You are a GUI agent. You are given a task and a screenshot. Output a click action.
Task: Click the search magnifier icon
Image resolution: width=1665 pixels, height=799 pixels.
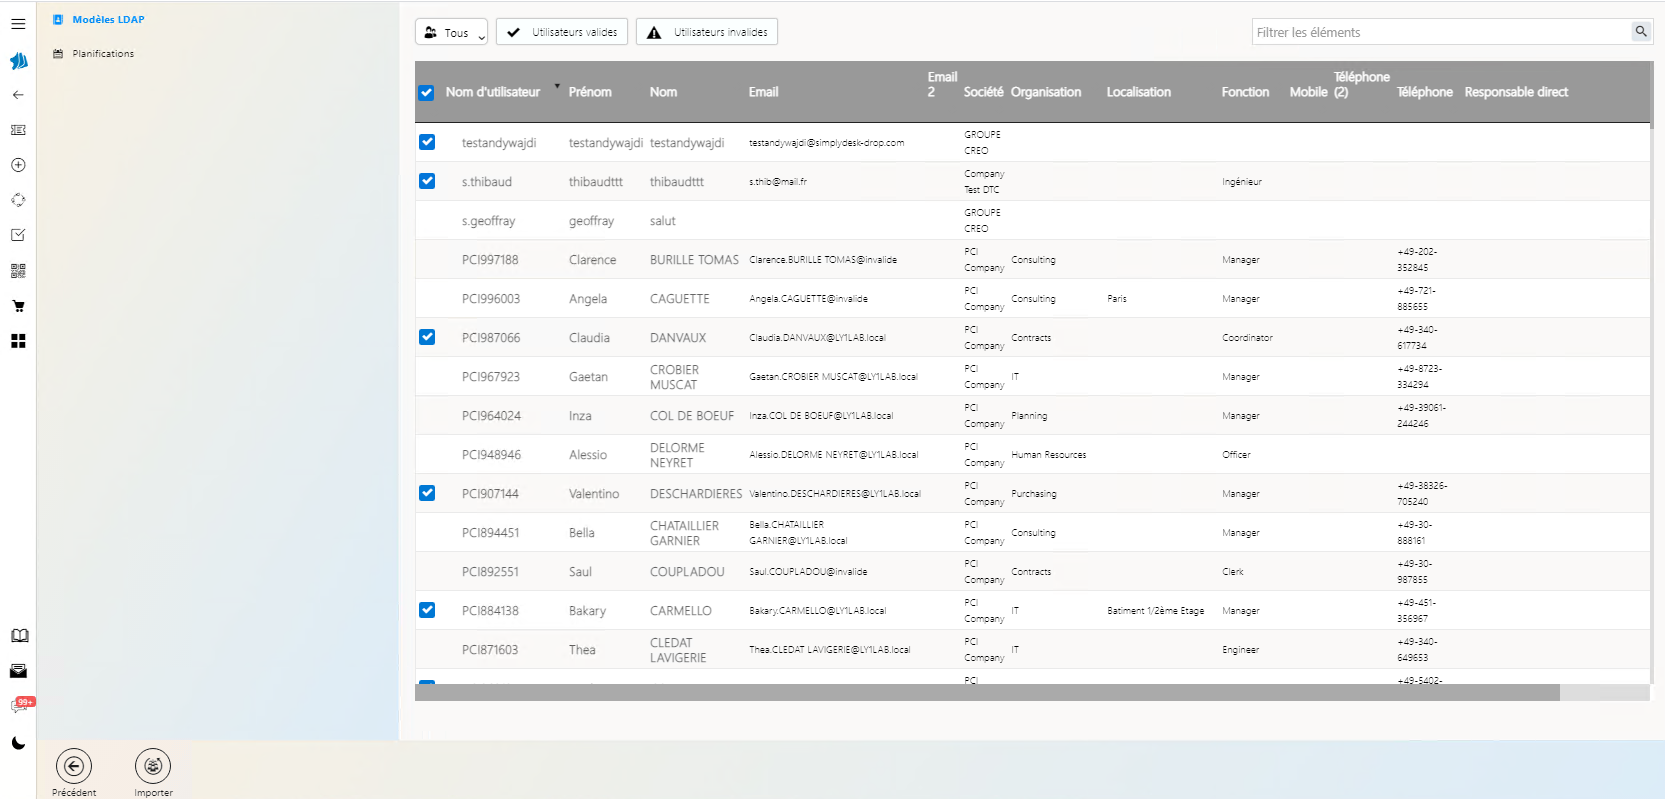point(1640,32)
